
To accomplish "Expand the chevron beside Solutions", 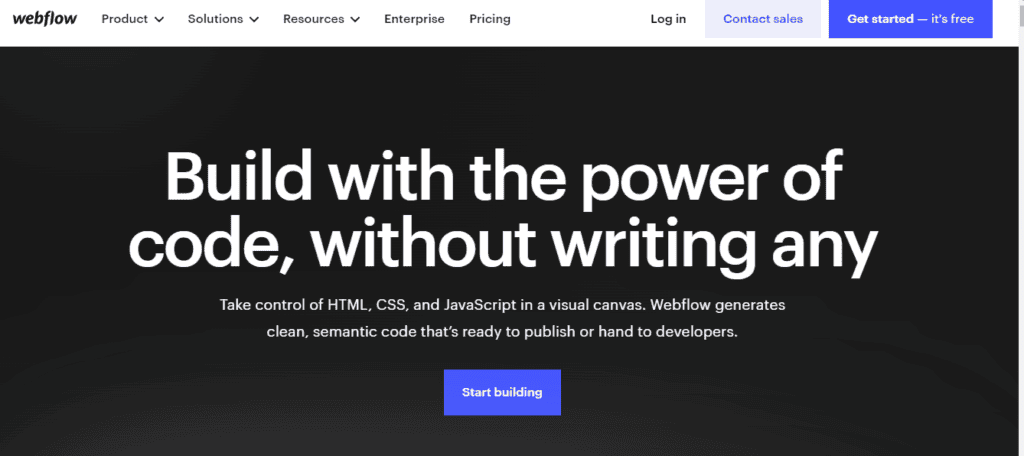I will click(x=253, y=19).
